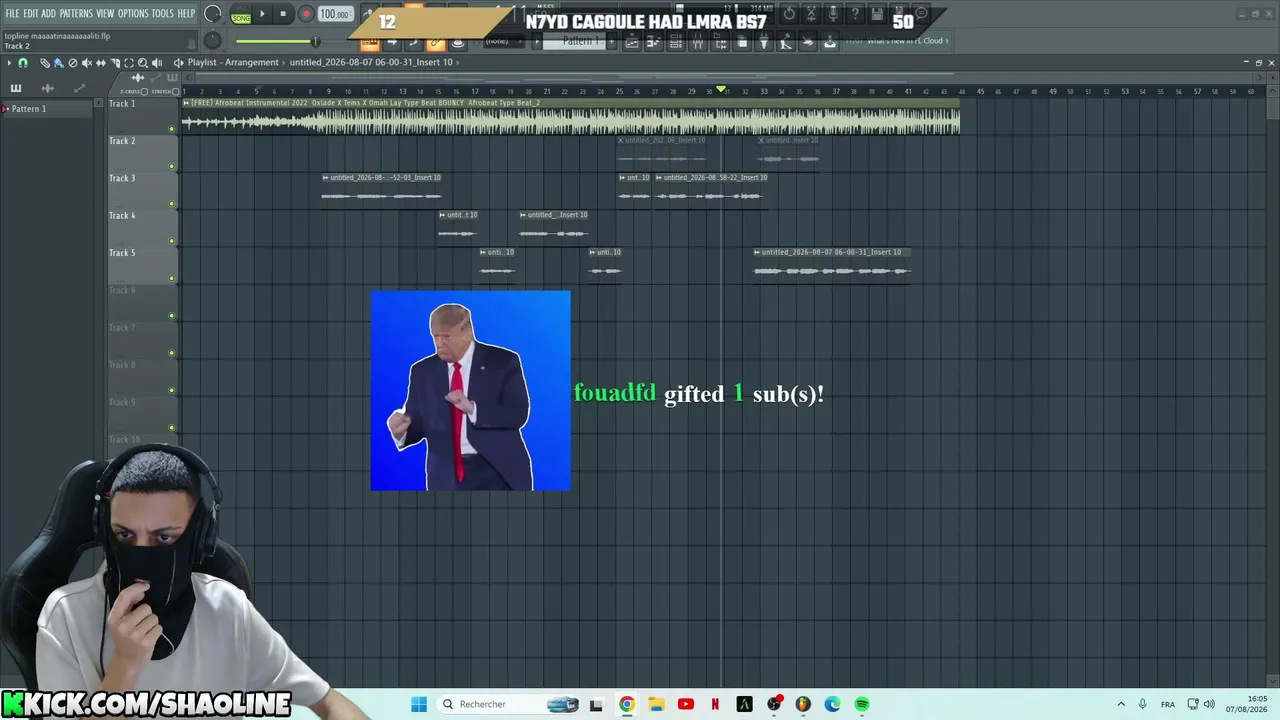
Task: Click the undo history icon
Action: pos(789,14)
